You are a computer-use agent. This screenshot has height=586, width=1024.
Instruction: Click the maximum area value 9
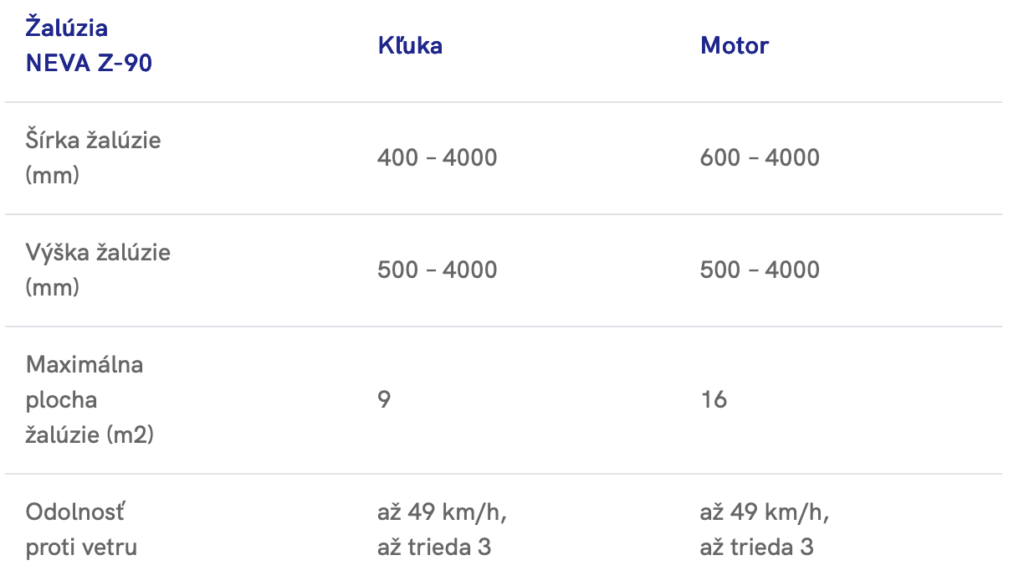coord(384,400)
